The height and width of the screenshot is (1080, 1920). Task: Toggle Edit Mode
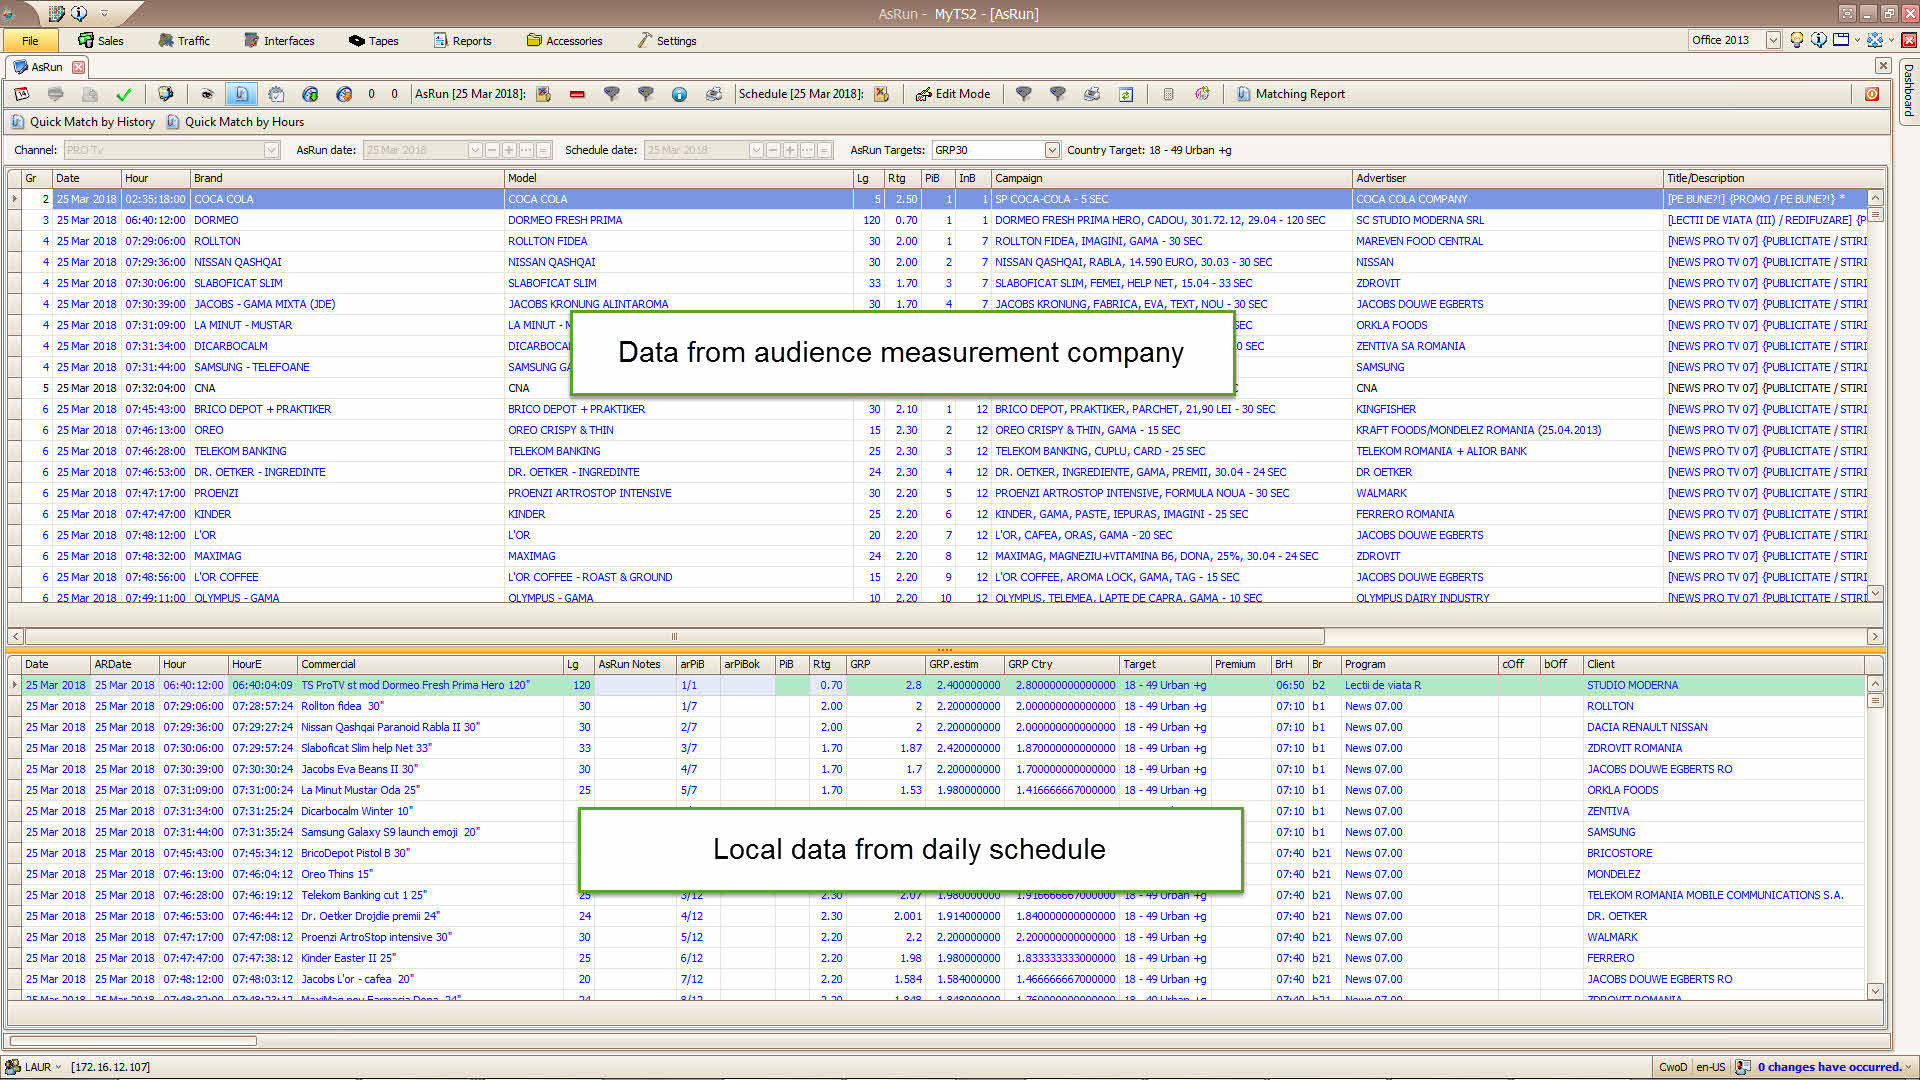(x=953, y=94)
